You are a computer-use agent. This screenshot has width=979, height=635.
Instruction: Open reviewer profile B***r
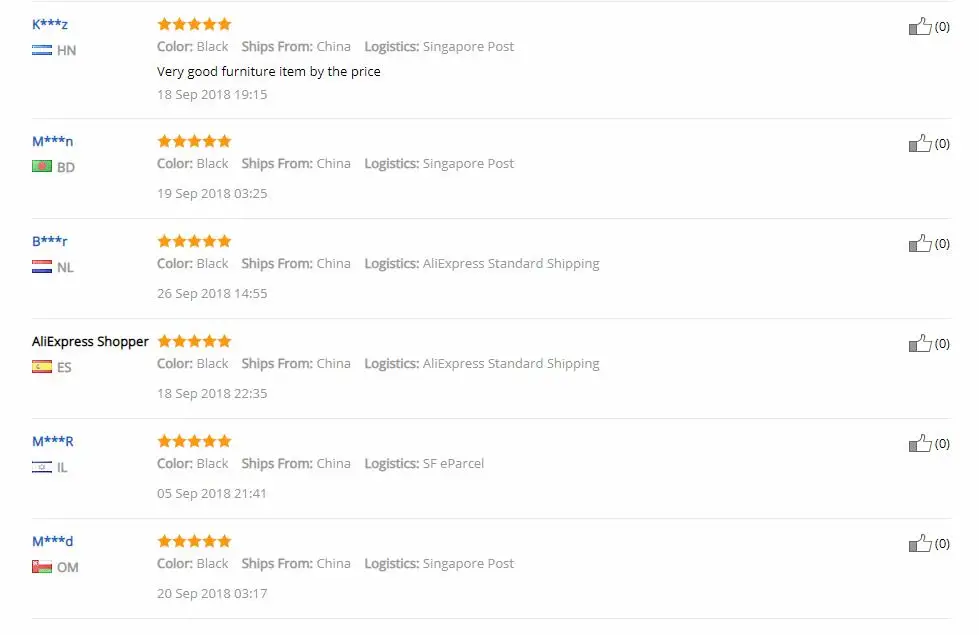point(49,241)
